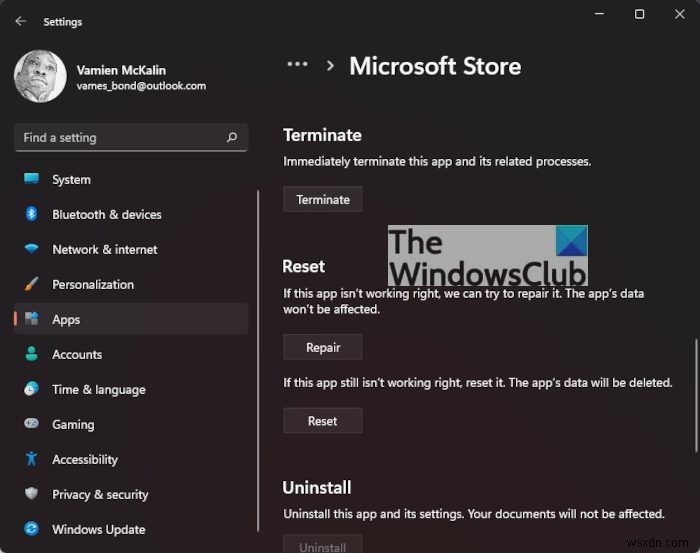Viewport: 700px width, 553px height.
Task: Open the user profile picture
Action: [x=40, y=76]
